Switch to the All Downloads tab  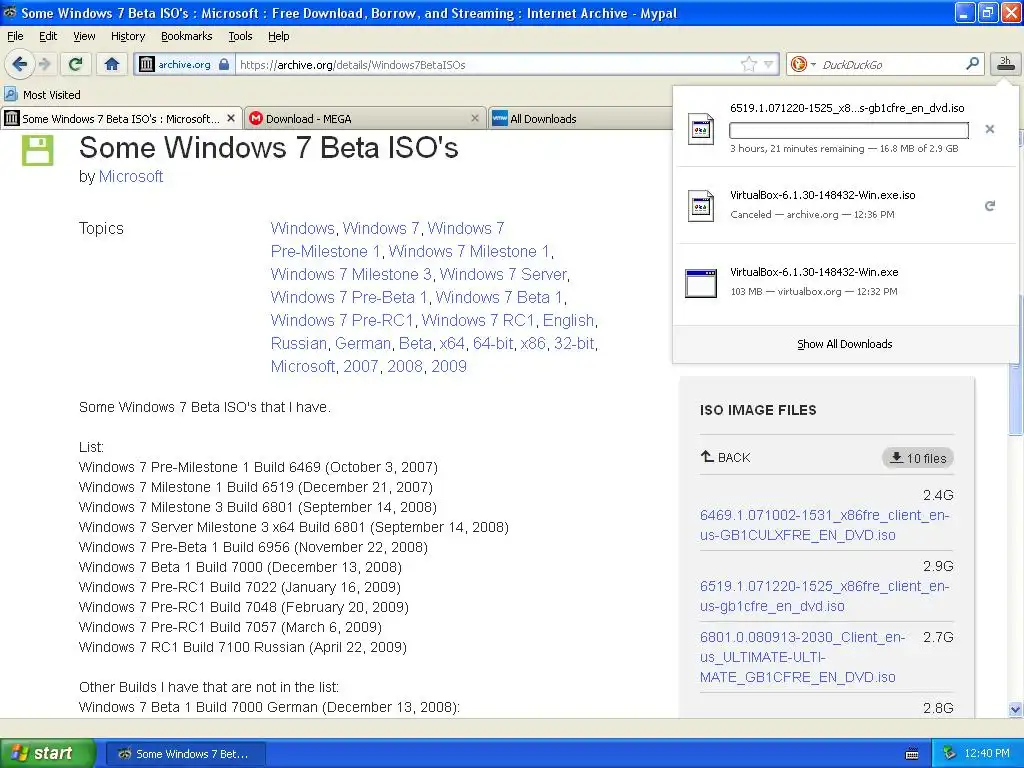click(x=581, y=118)
